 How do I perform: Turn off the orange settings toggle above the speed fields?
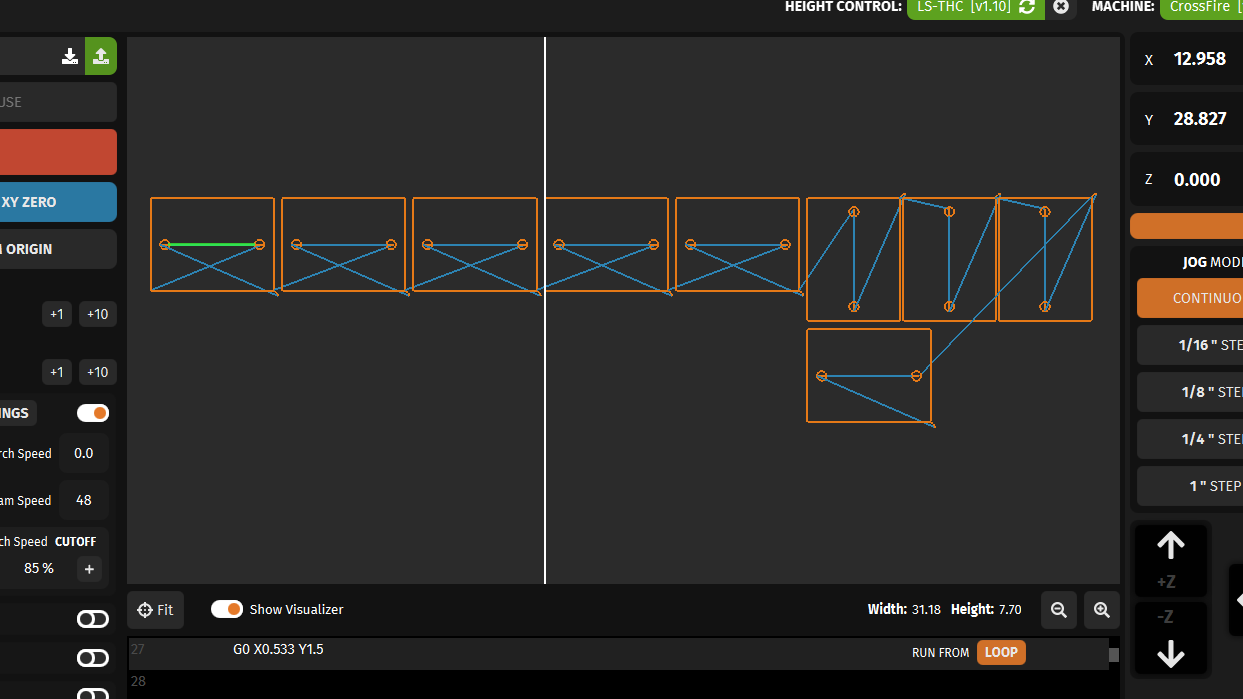93,413
